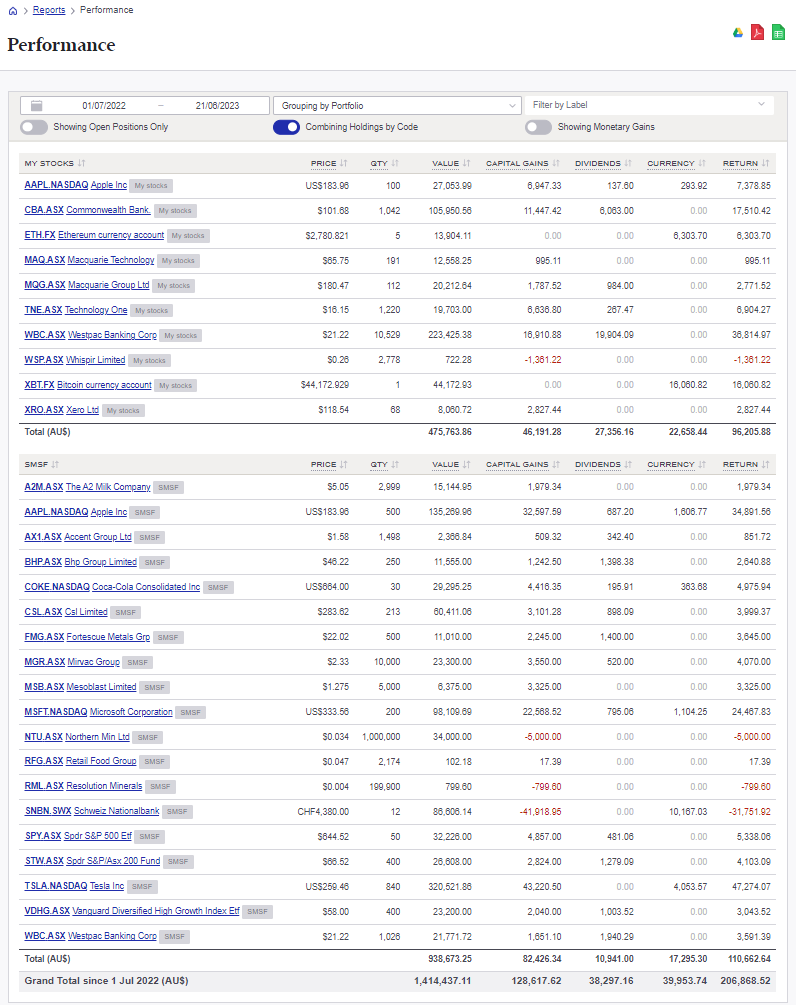Open MQG.ASX Macquarie Group Ltd
Screen dimensions: 796x1005
87,285
